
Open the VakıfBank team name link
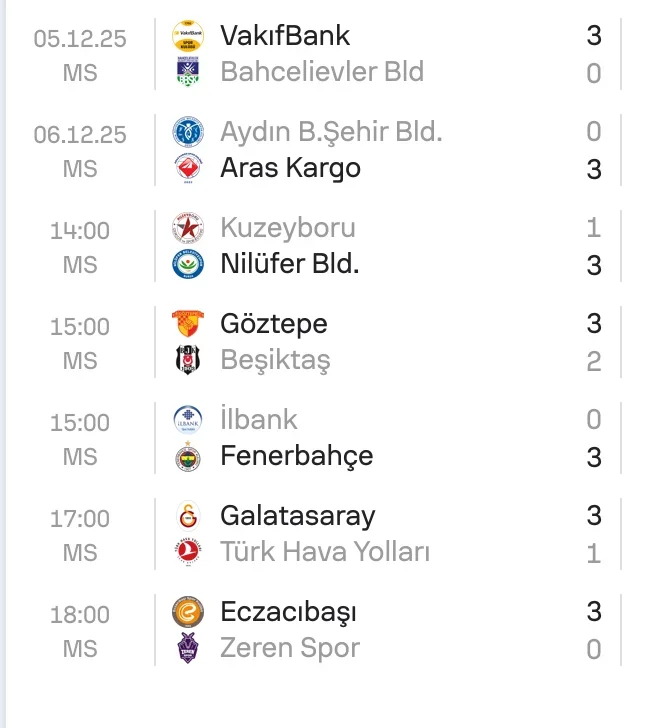(285, 36)
